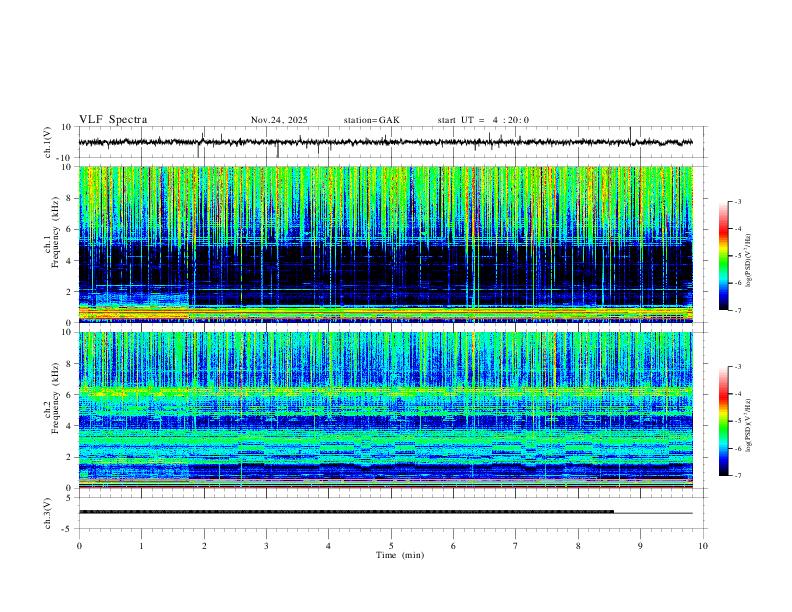This screenshot has height=612, width=792.
Task: Click the '10' tick on time axis
Action: pos(703,546)
